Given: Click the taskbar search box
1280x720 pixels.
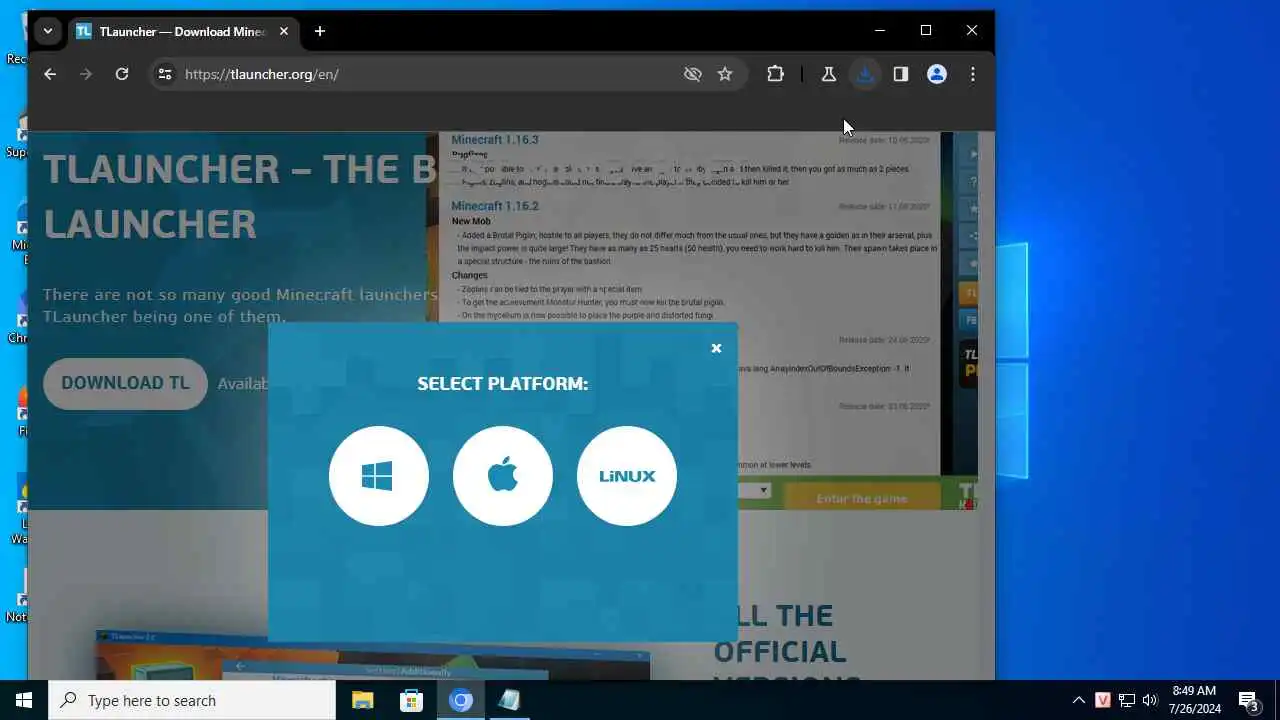Looking at the screenshot, I should tap(192, 700).
